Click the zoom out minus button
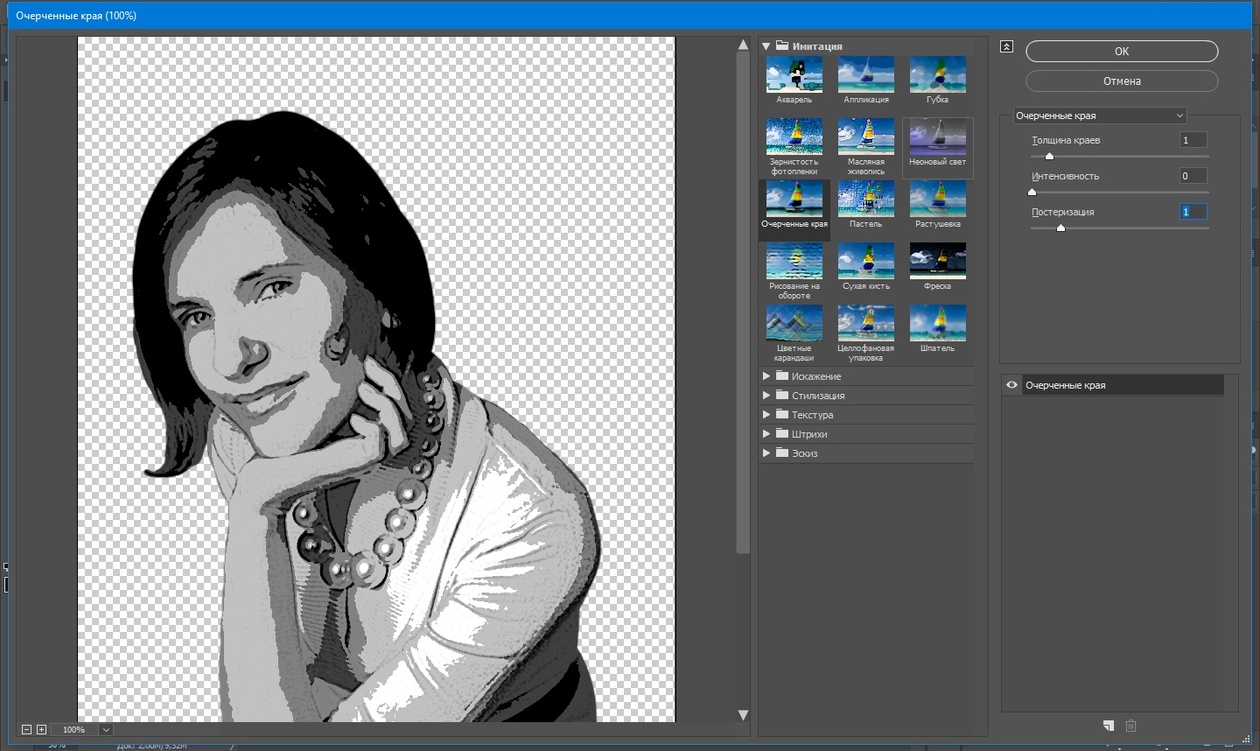 27,730
